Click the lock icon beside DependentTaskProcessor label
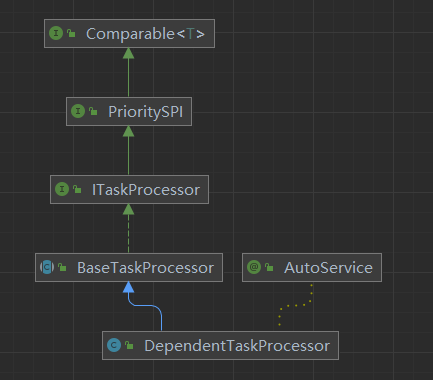 [129, 345]
